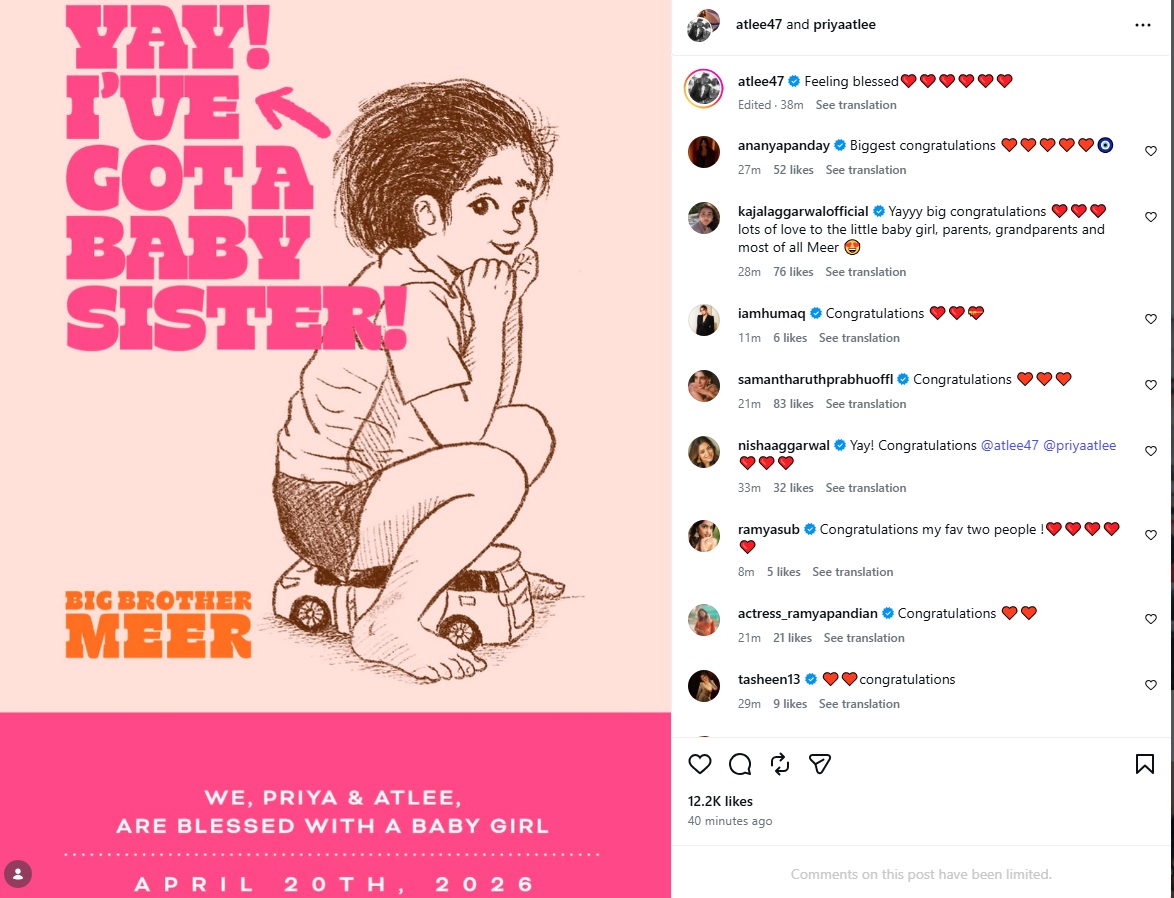View 83 likes on samantharuthprabhuoffl's comment
This screenshot has height=898, width=1174.
click(x=793, y=404)
